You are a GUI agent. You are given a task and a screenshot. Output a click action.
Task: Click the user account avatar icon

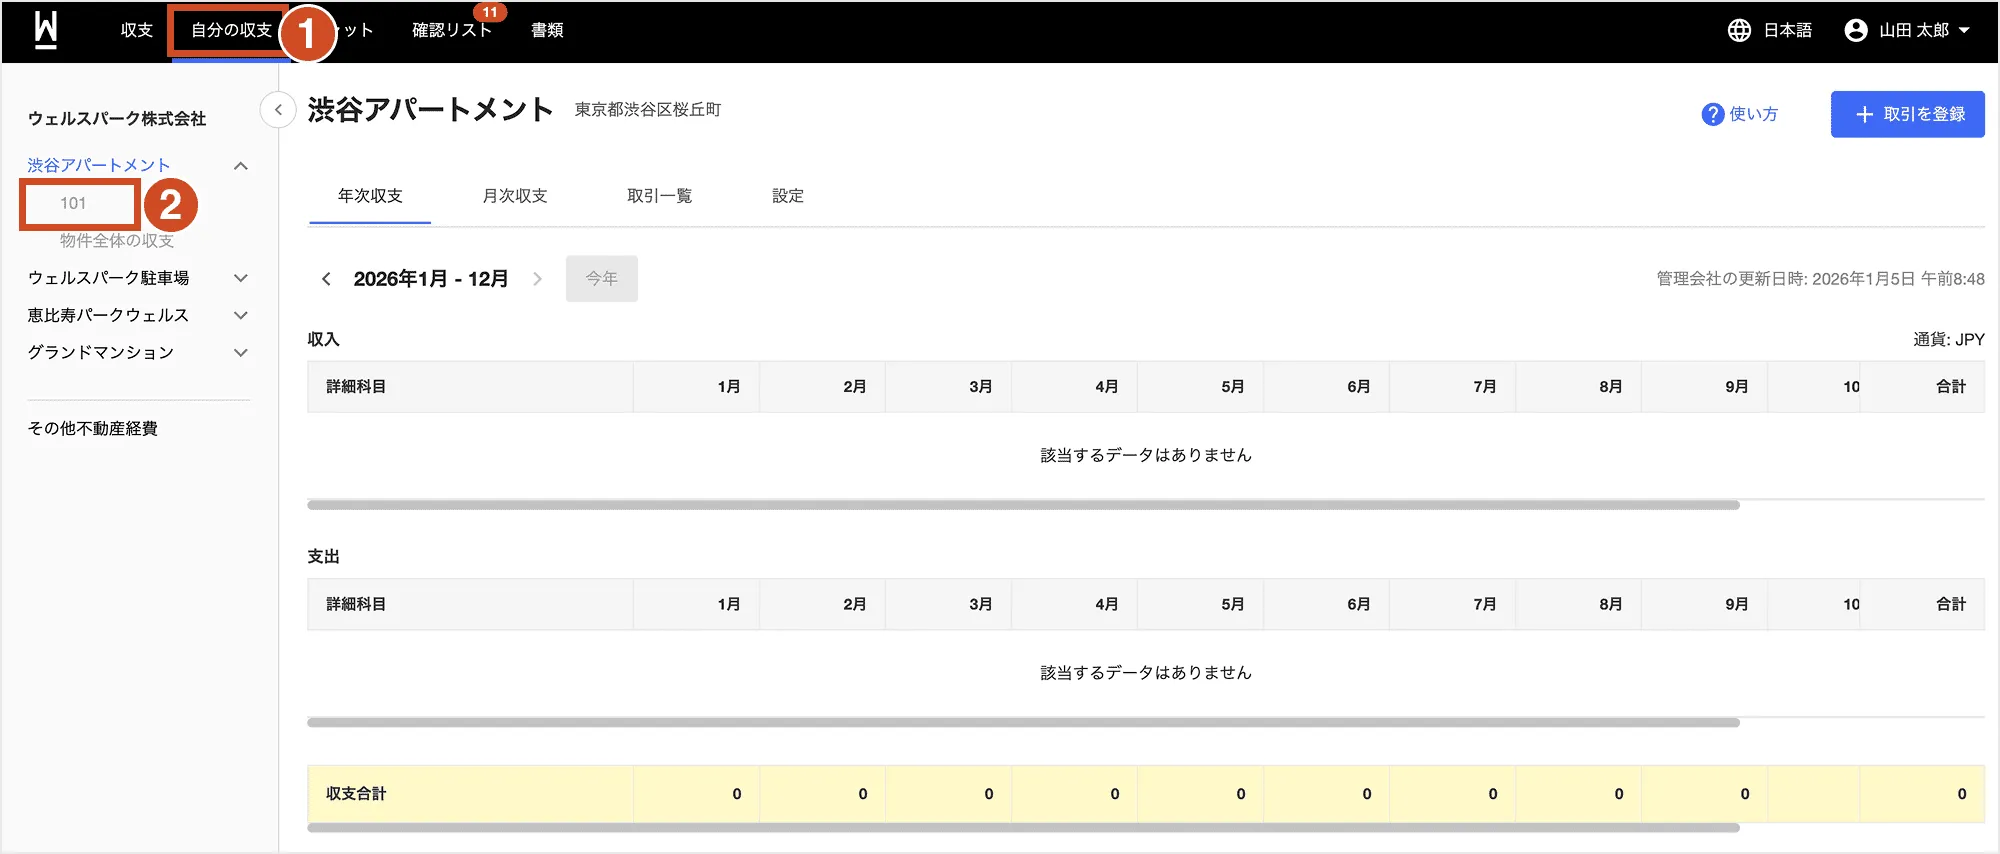coord(1855,30)
